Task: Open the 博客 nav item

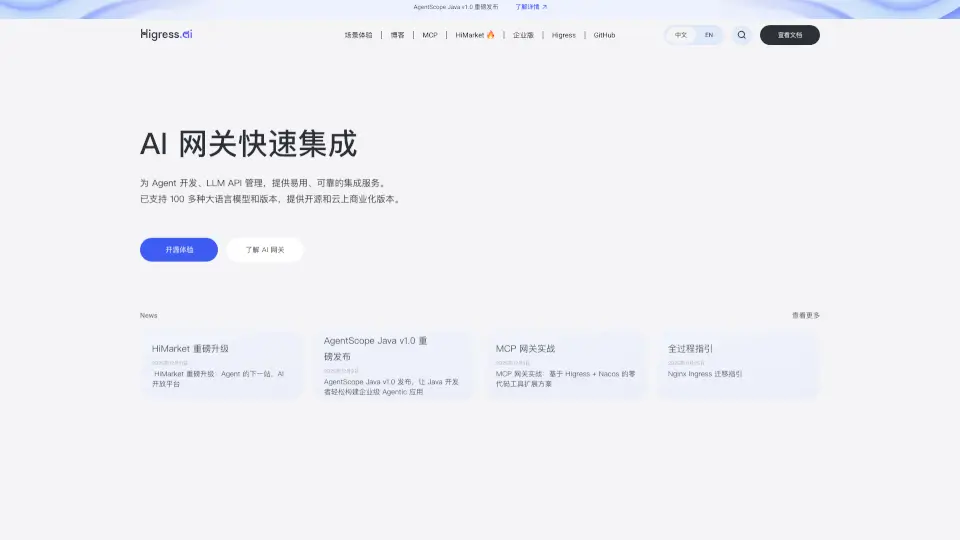Action: 397,35
